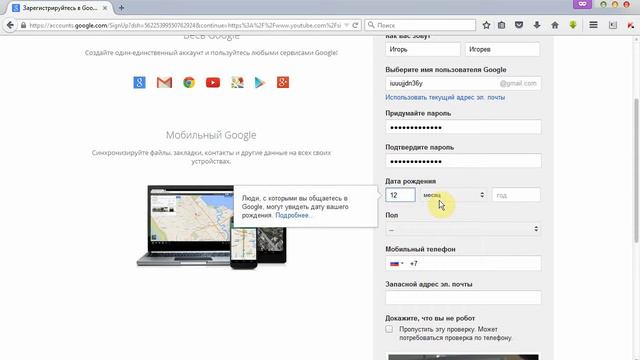Click the green download helper arrow icon
Viewport: 640px width, 360px height.
click(573, 25)
